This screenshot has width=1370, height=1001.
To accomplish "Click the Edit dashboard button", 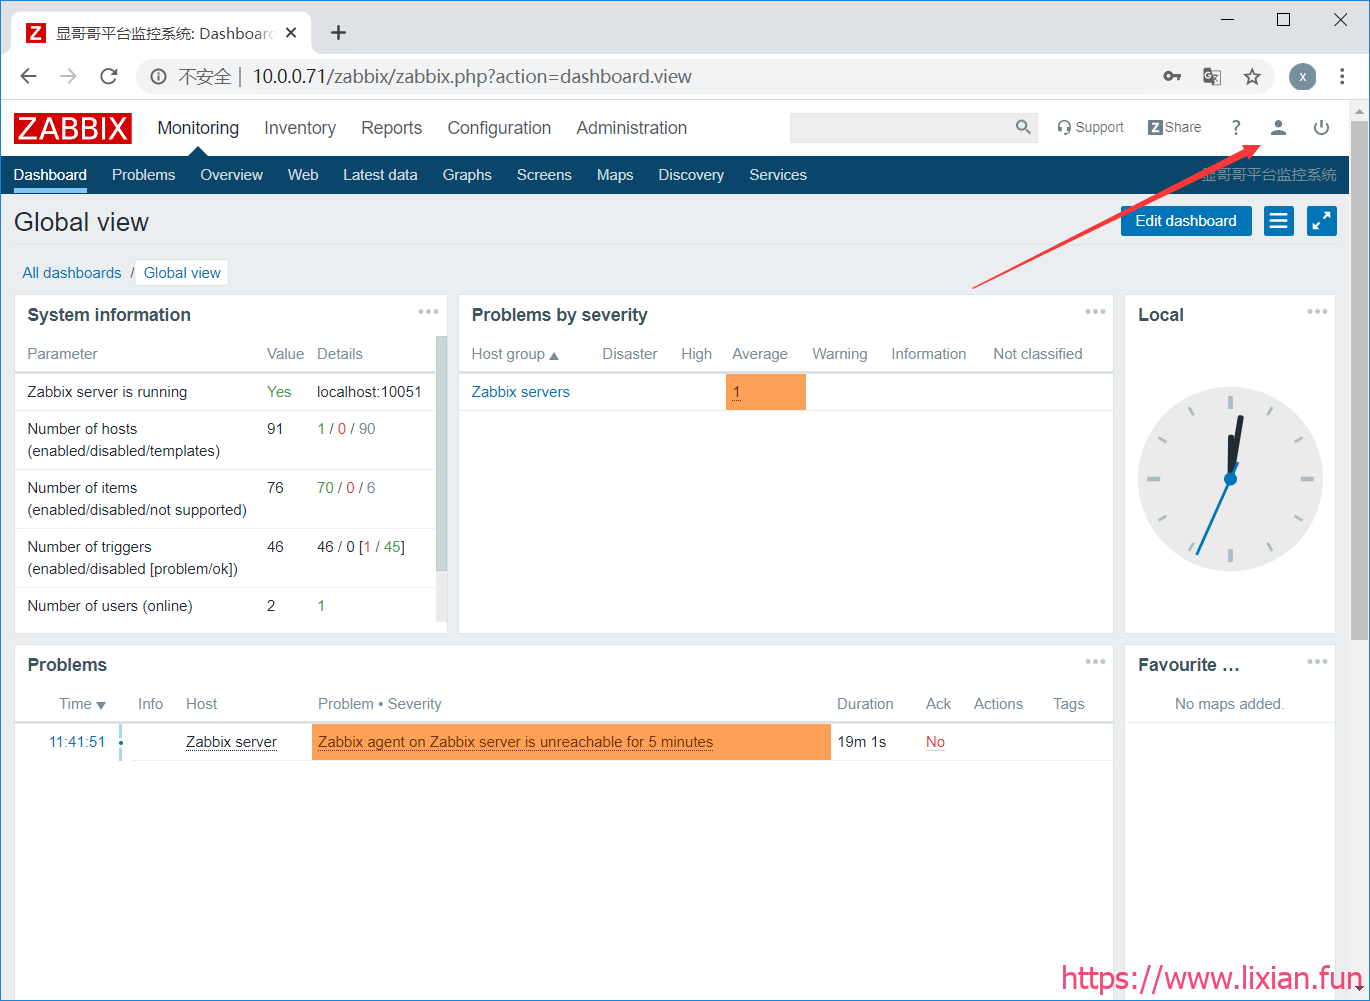I will (x=1186, y=221).
